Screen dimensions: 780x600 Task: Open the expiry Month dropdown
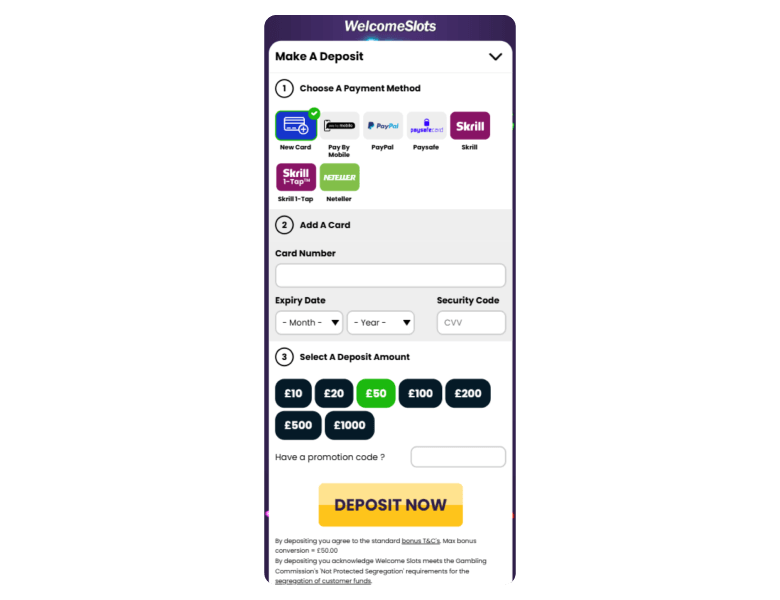pyautogui.click(x=309, y=322)
